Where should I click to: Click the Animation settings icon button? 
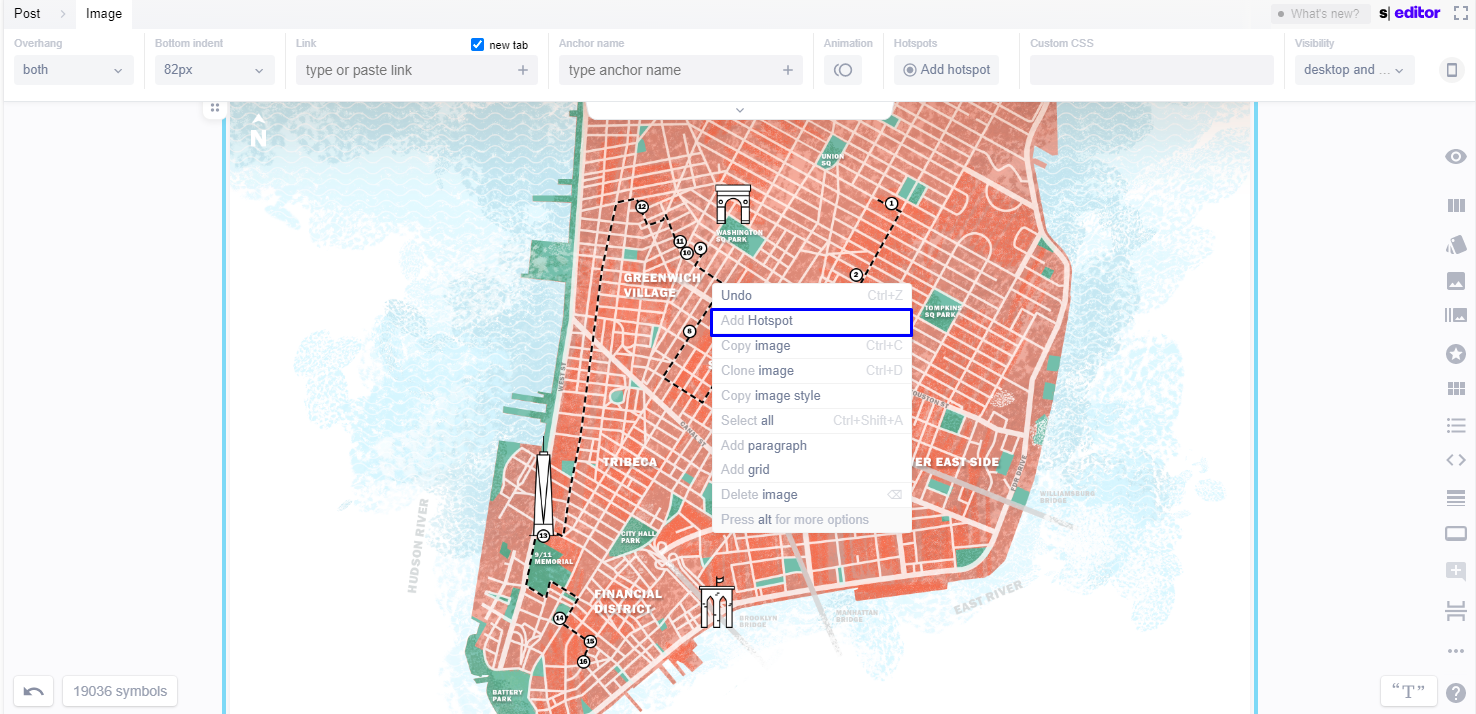pyautogui.click(x=843, y=70)
